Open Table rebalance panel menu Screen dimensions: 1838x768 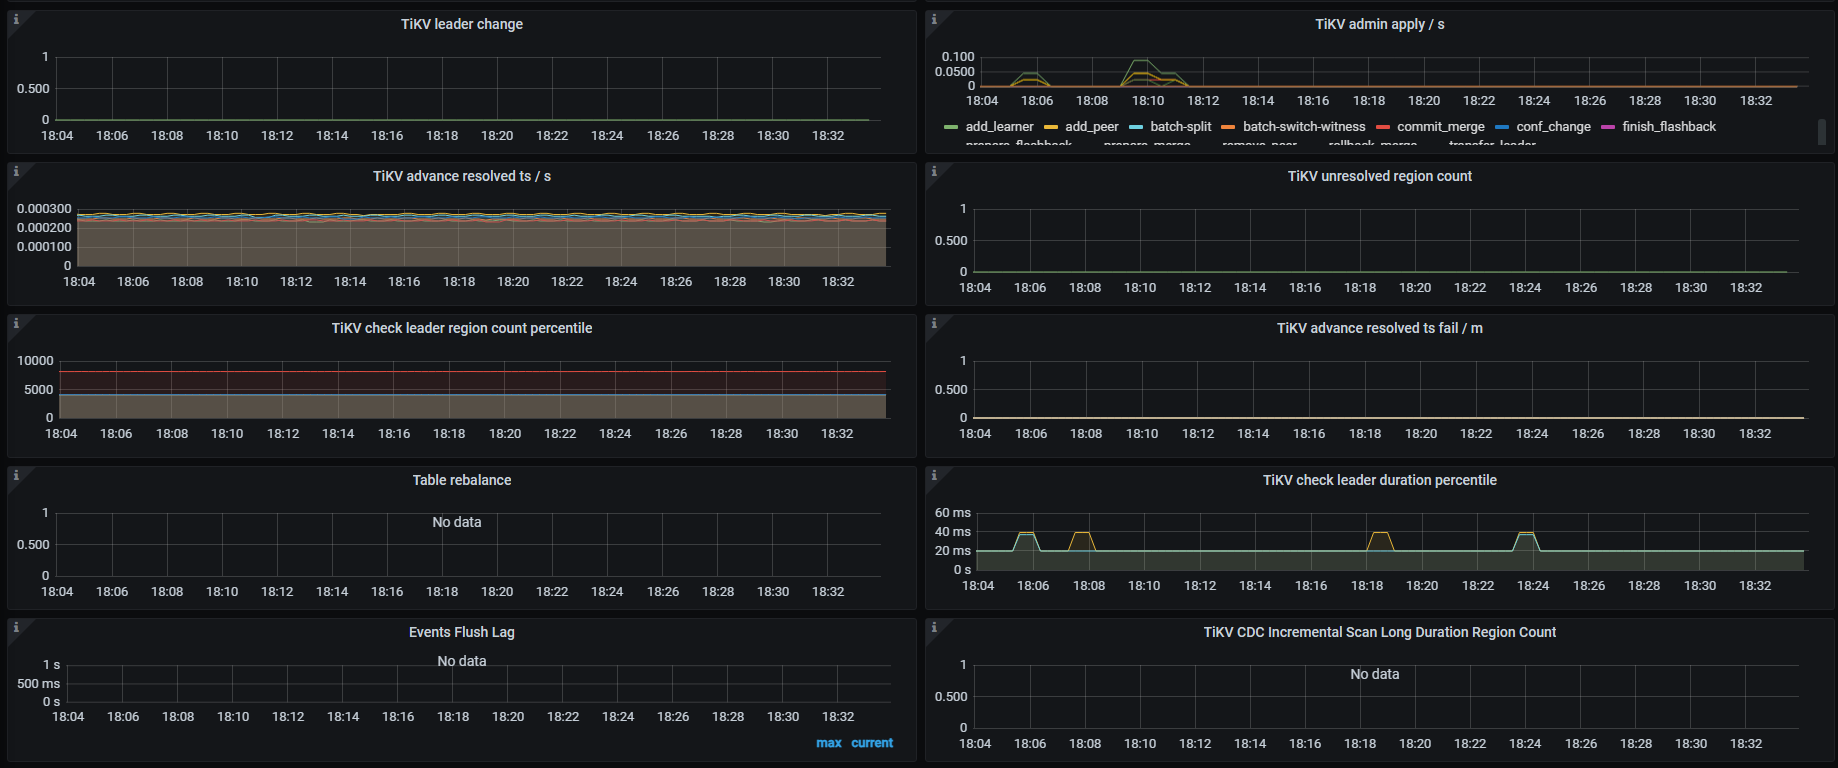click(462, 480)
